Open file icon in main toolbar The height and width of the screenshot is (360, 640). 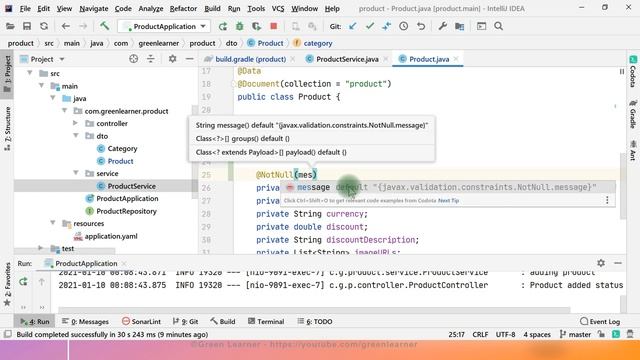pyautogui.click(x=10, y=27)
